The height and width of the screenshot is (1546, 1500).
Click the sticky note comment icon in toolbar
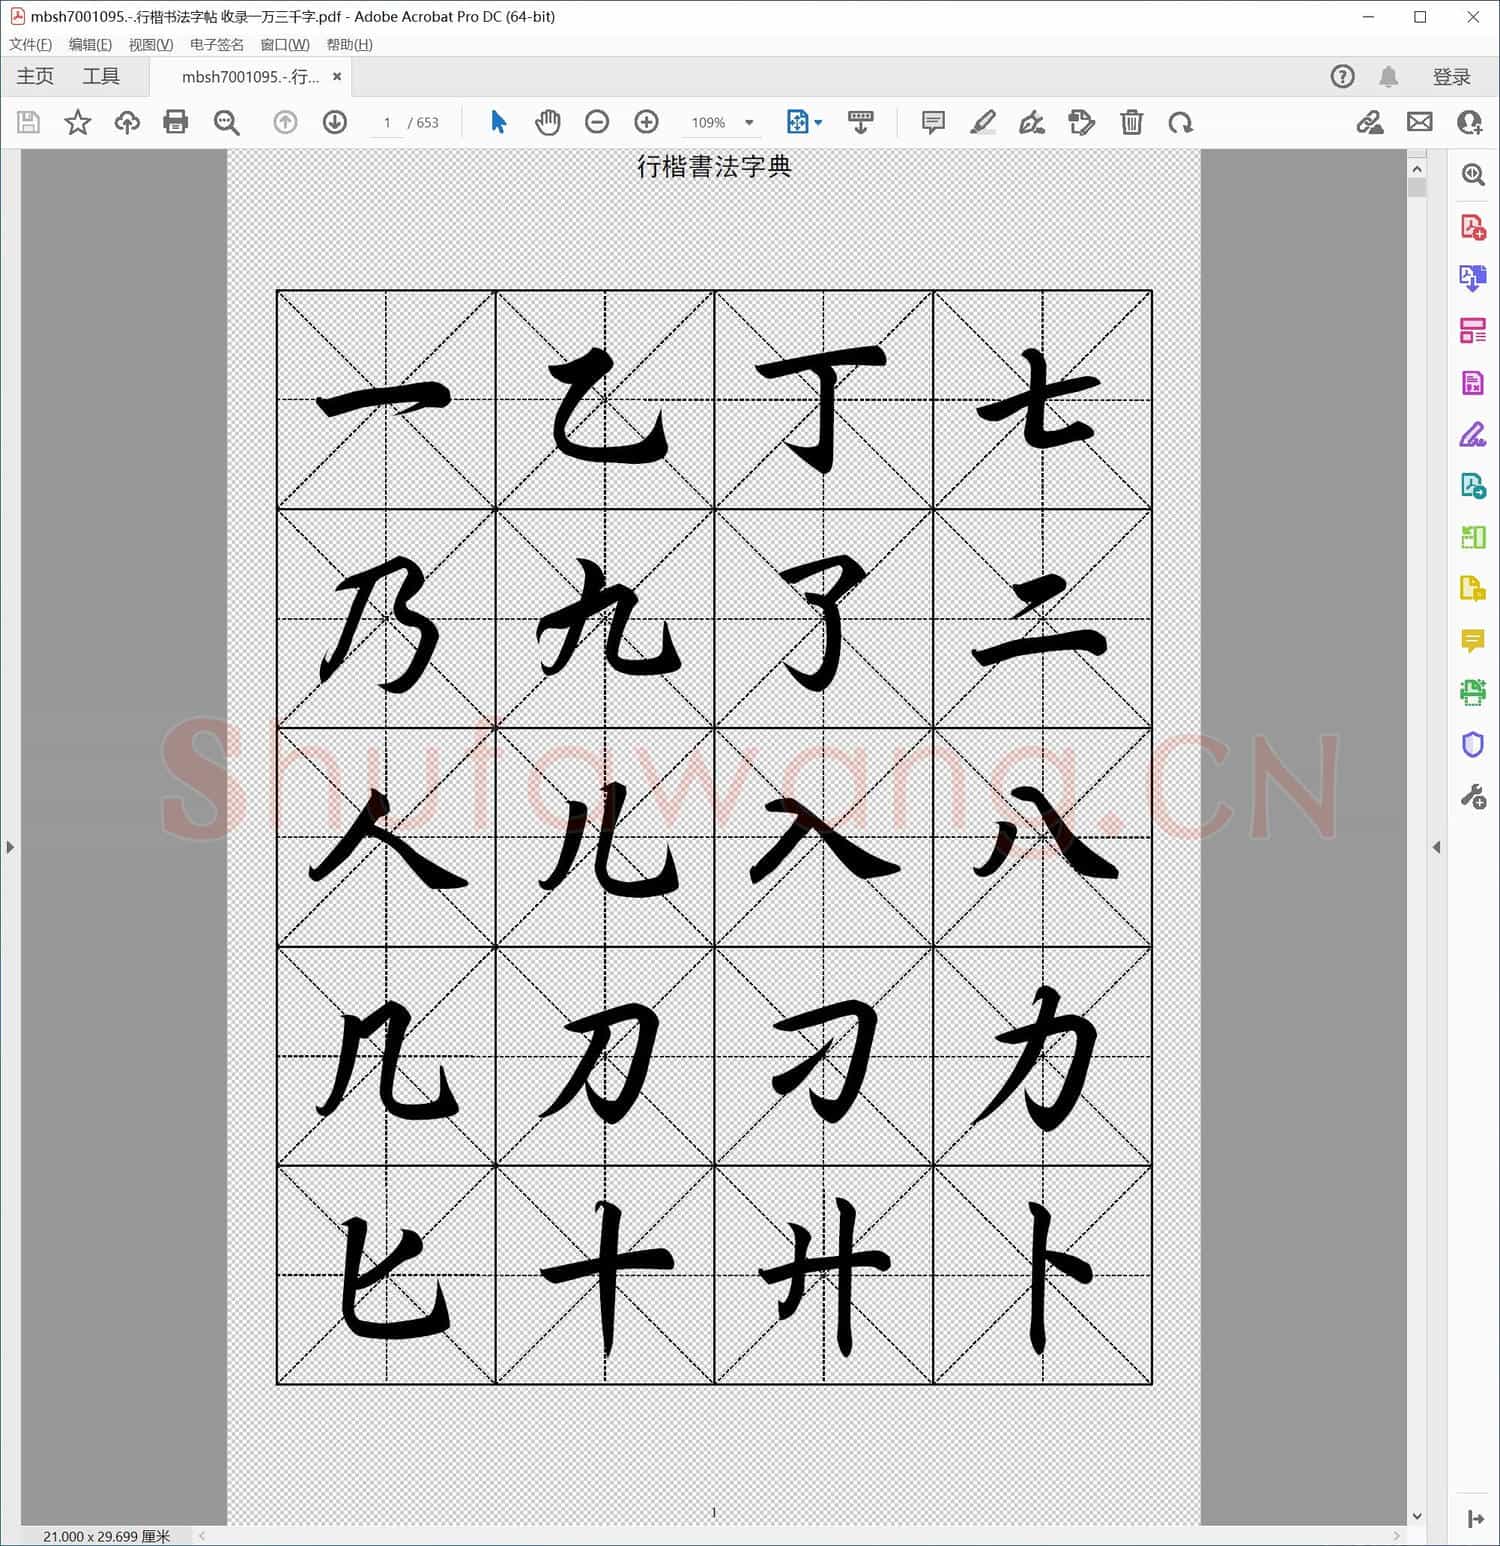(x=932, y=122)
